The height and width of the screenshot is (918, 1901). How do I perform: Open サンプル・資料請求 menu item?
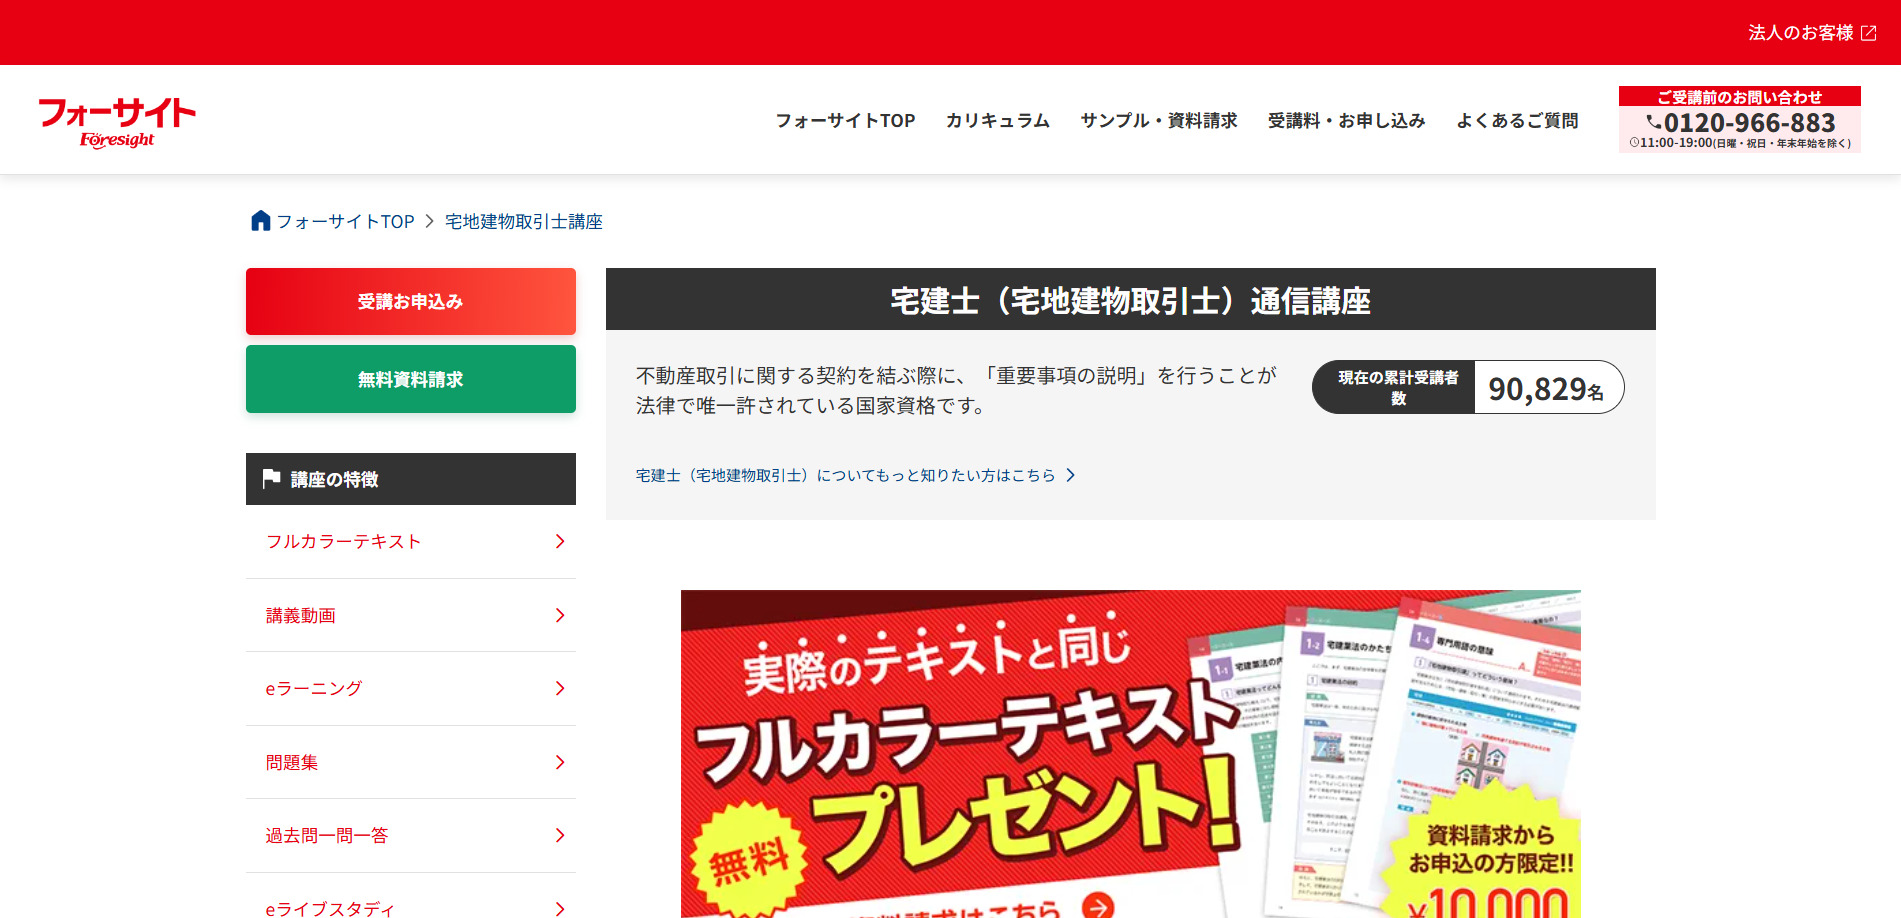click(x=1158, y=120)
